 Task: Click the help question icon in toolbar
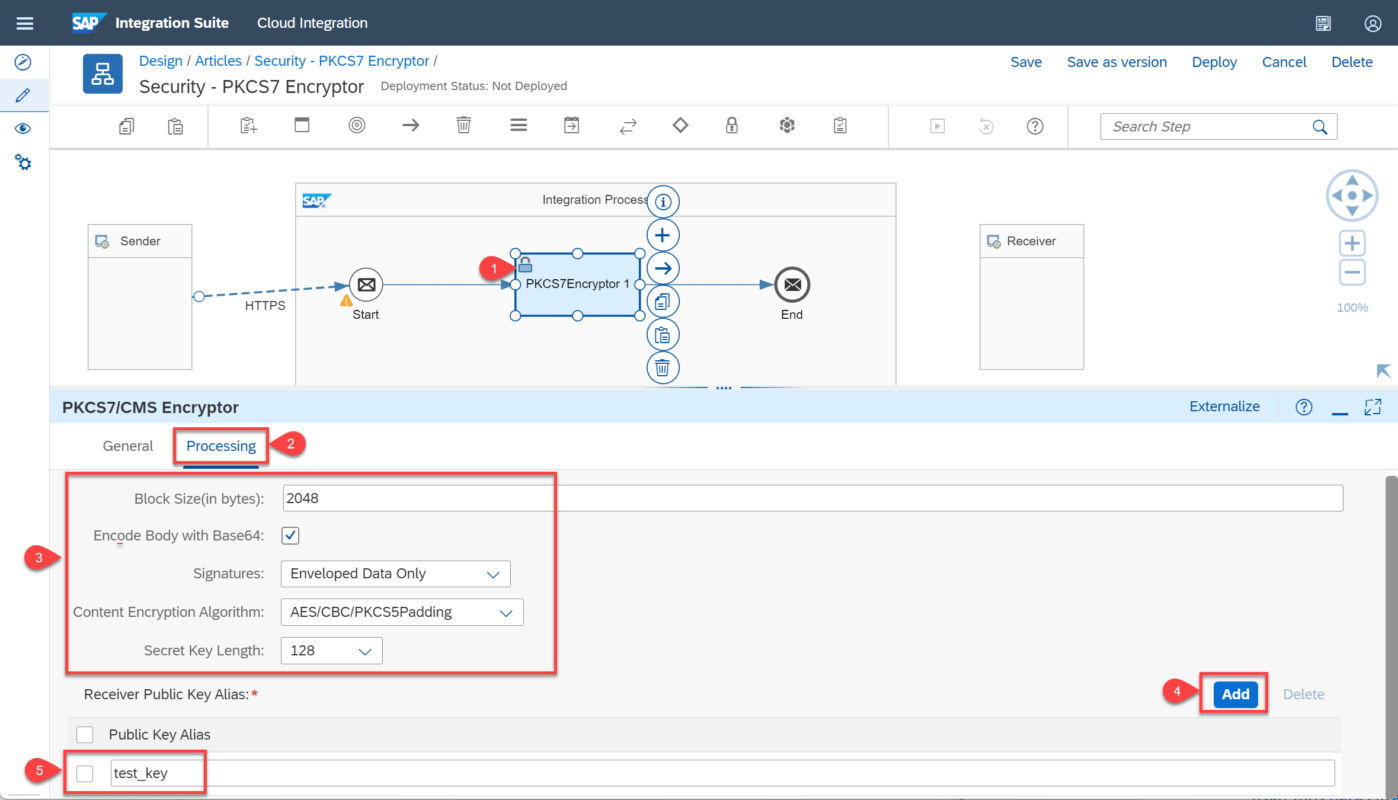pos(1036,126)
